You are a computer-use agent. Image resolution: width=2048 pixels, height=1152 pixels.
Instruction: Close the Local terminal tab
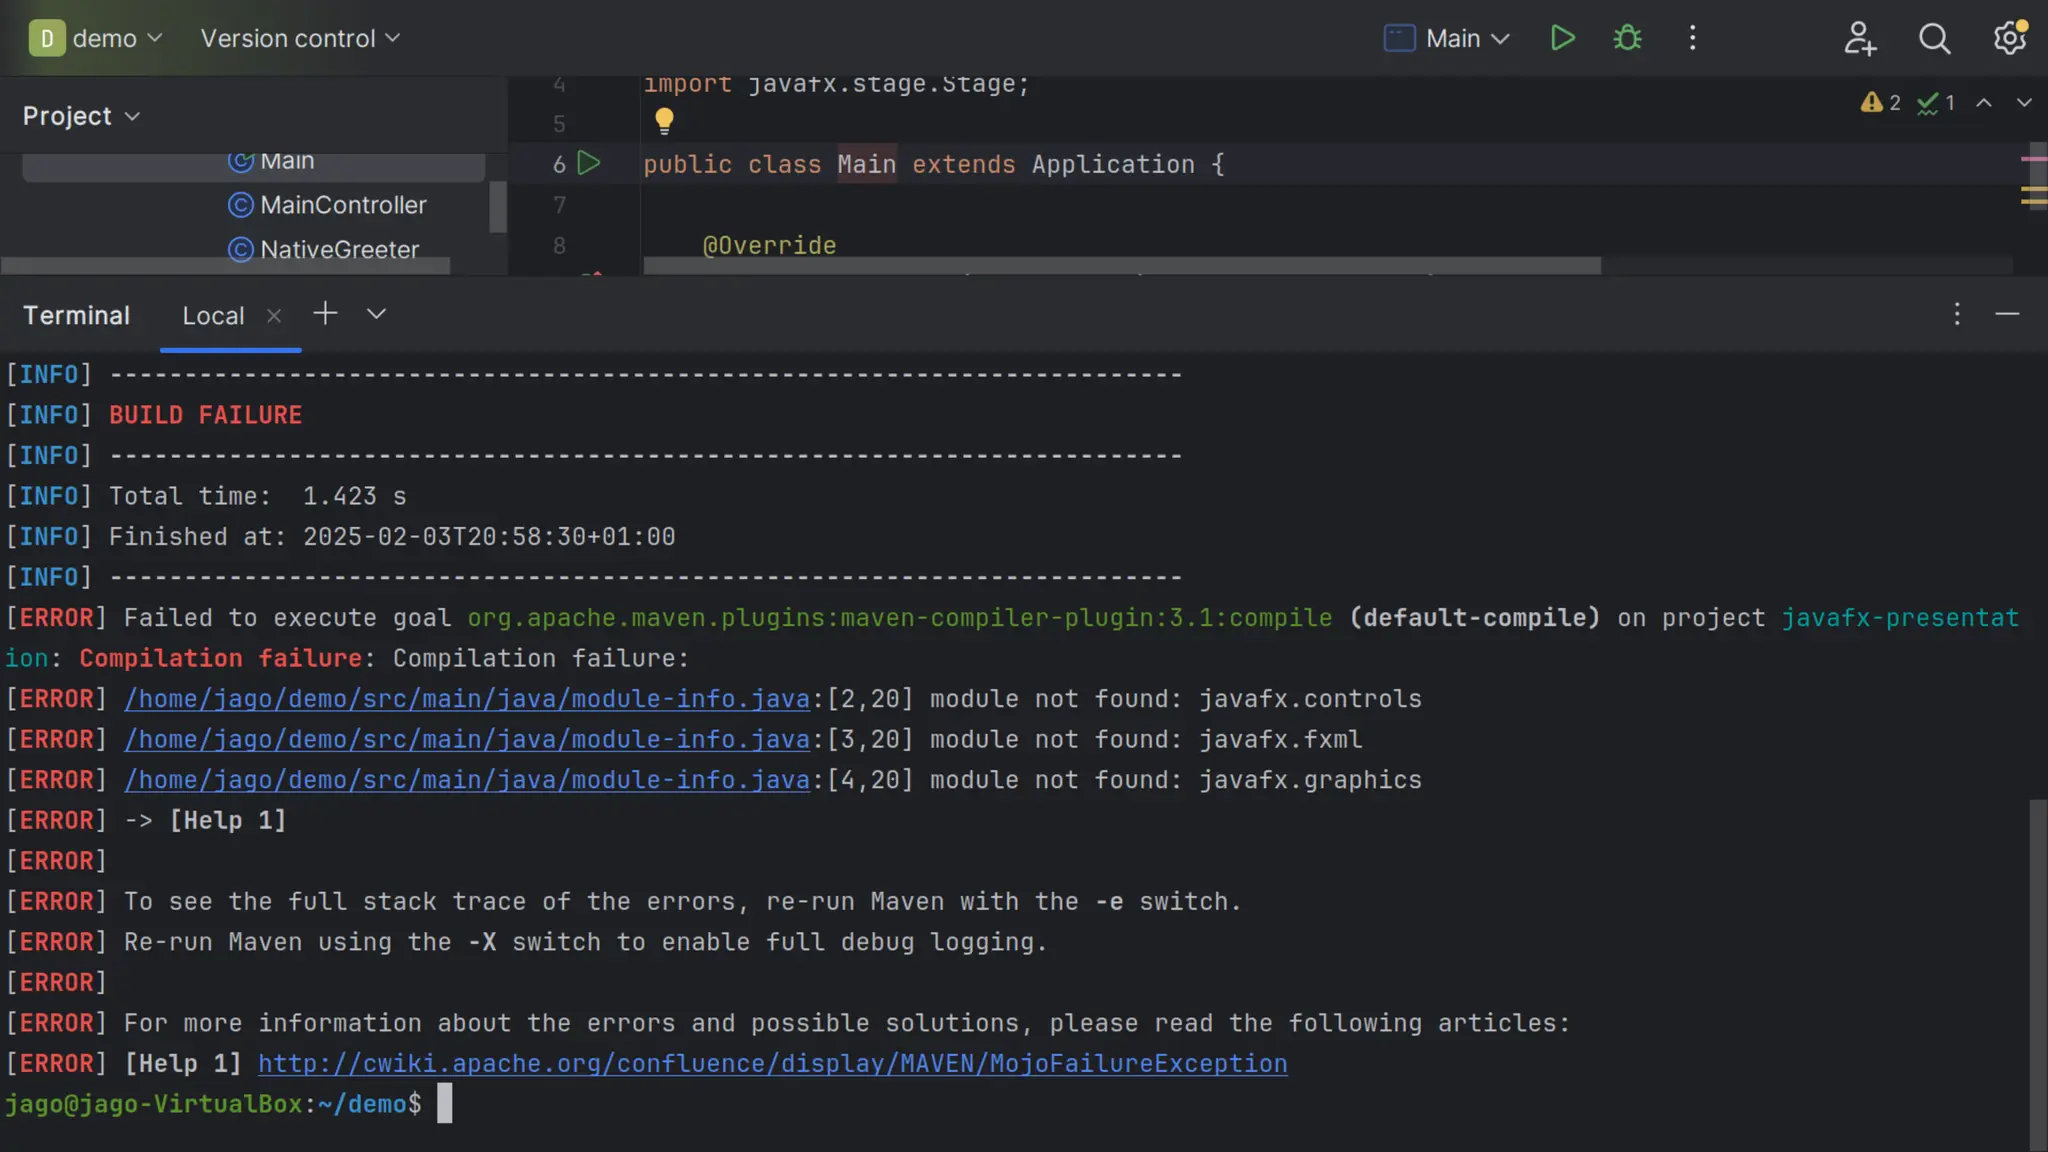(273, 316)
